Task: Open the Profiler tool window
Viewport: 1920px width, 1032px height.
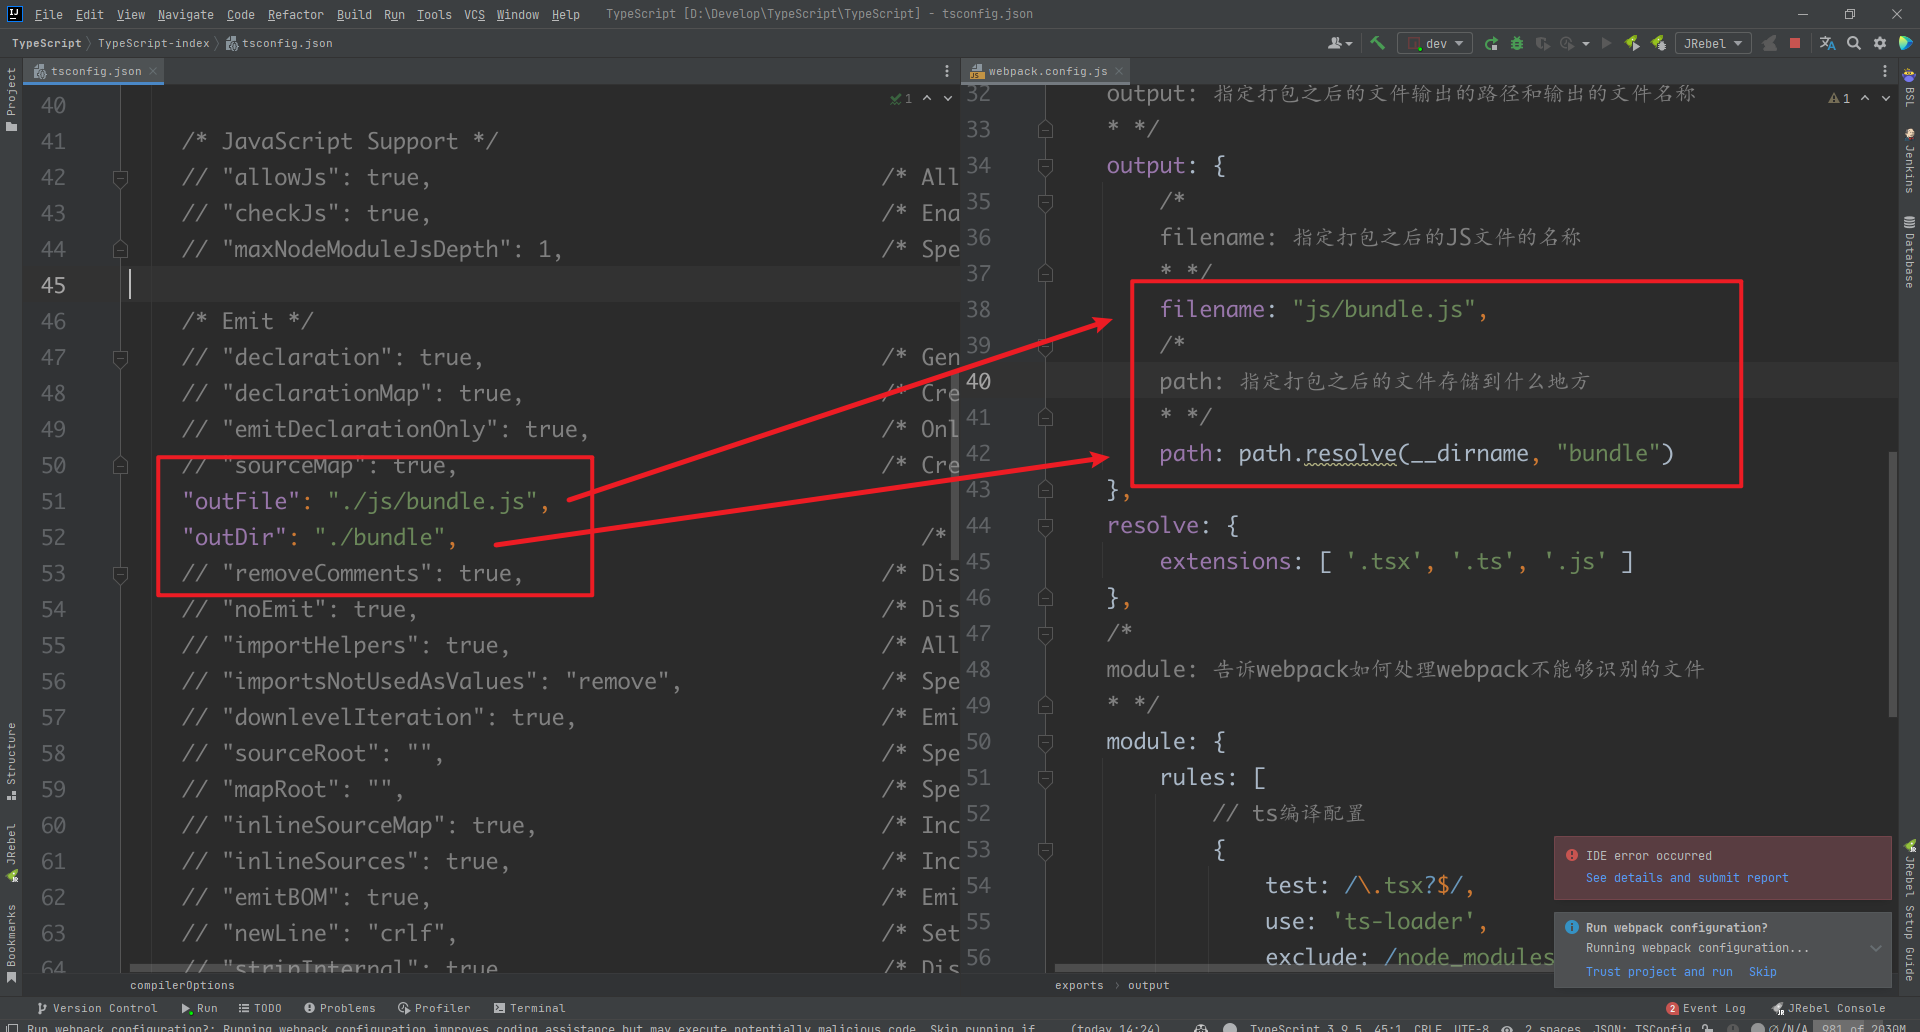Action: 434,1008
